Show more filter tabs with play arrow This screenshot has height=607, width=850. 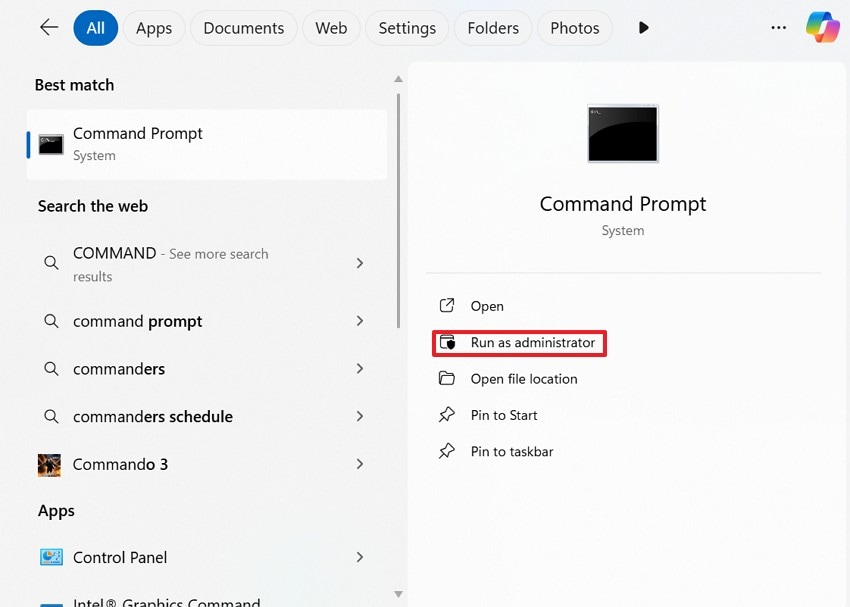[644, 28]
